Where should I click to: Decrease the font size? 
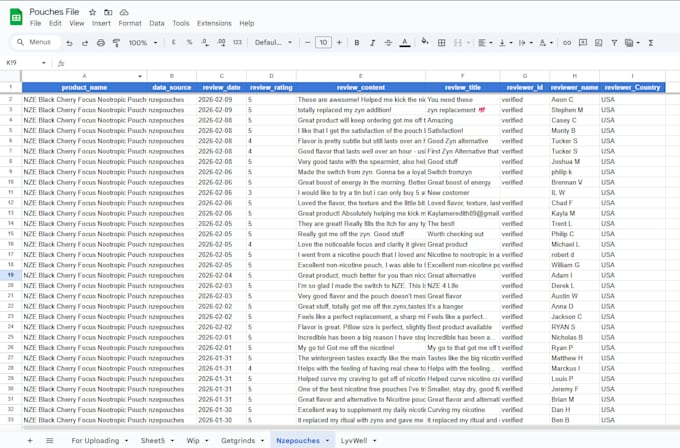pyautogui.click(x=307, y=43)
